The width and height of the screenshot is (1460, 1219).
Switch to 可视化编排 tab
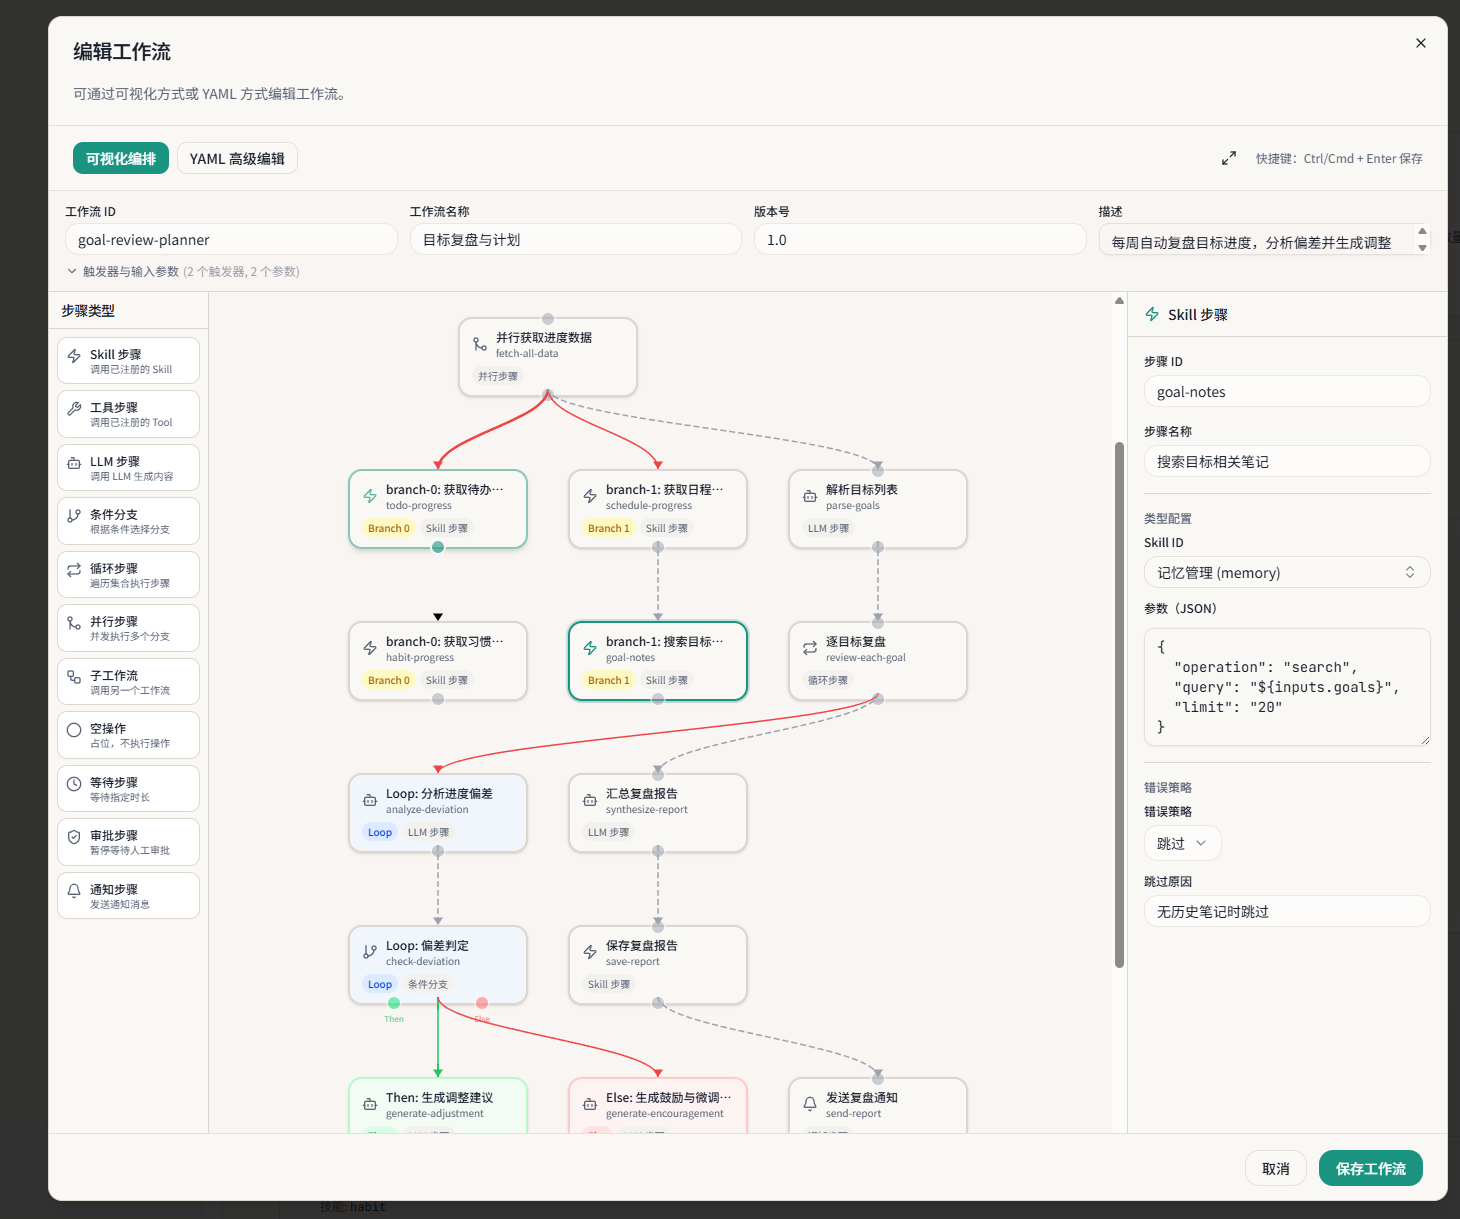(x=121, y=158)
